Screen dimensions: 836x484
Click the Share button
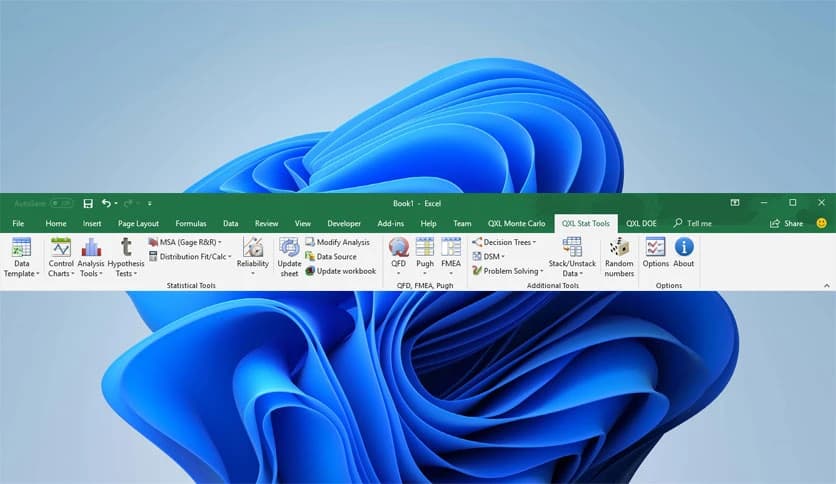[787, 224]
